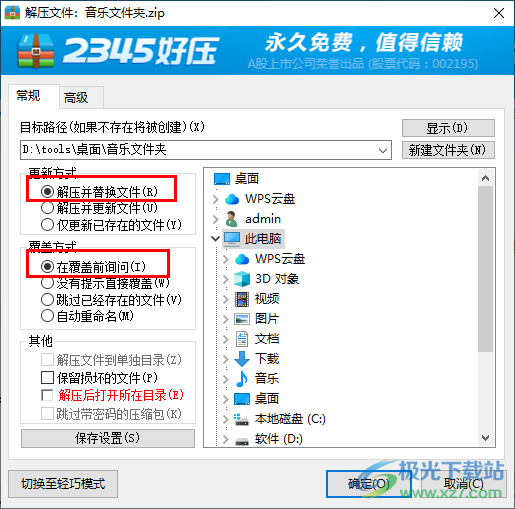Open the target path dropdown arrow
This screenshot has height=509, width=515.
[383, 150]
